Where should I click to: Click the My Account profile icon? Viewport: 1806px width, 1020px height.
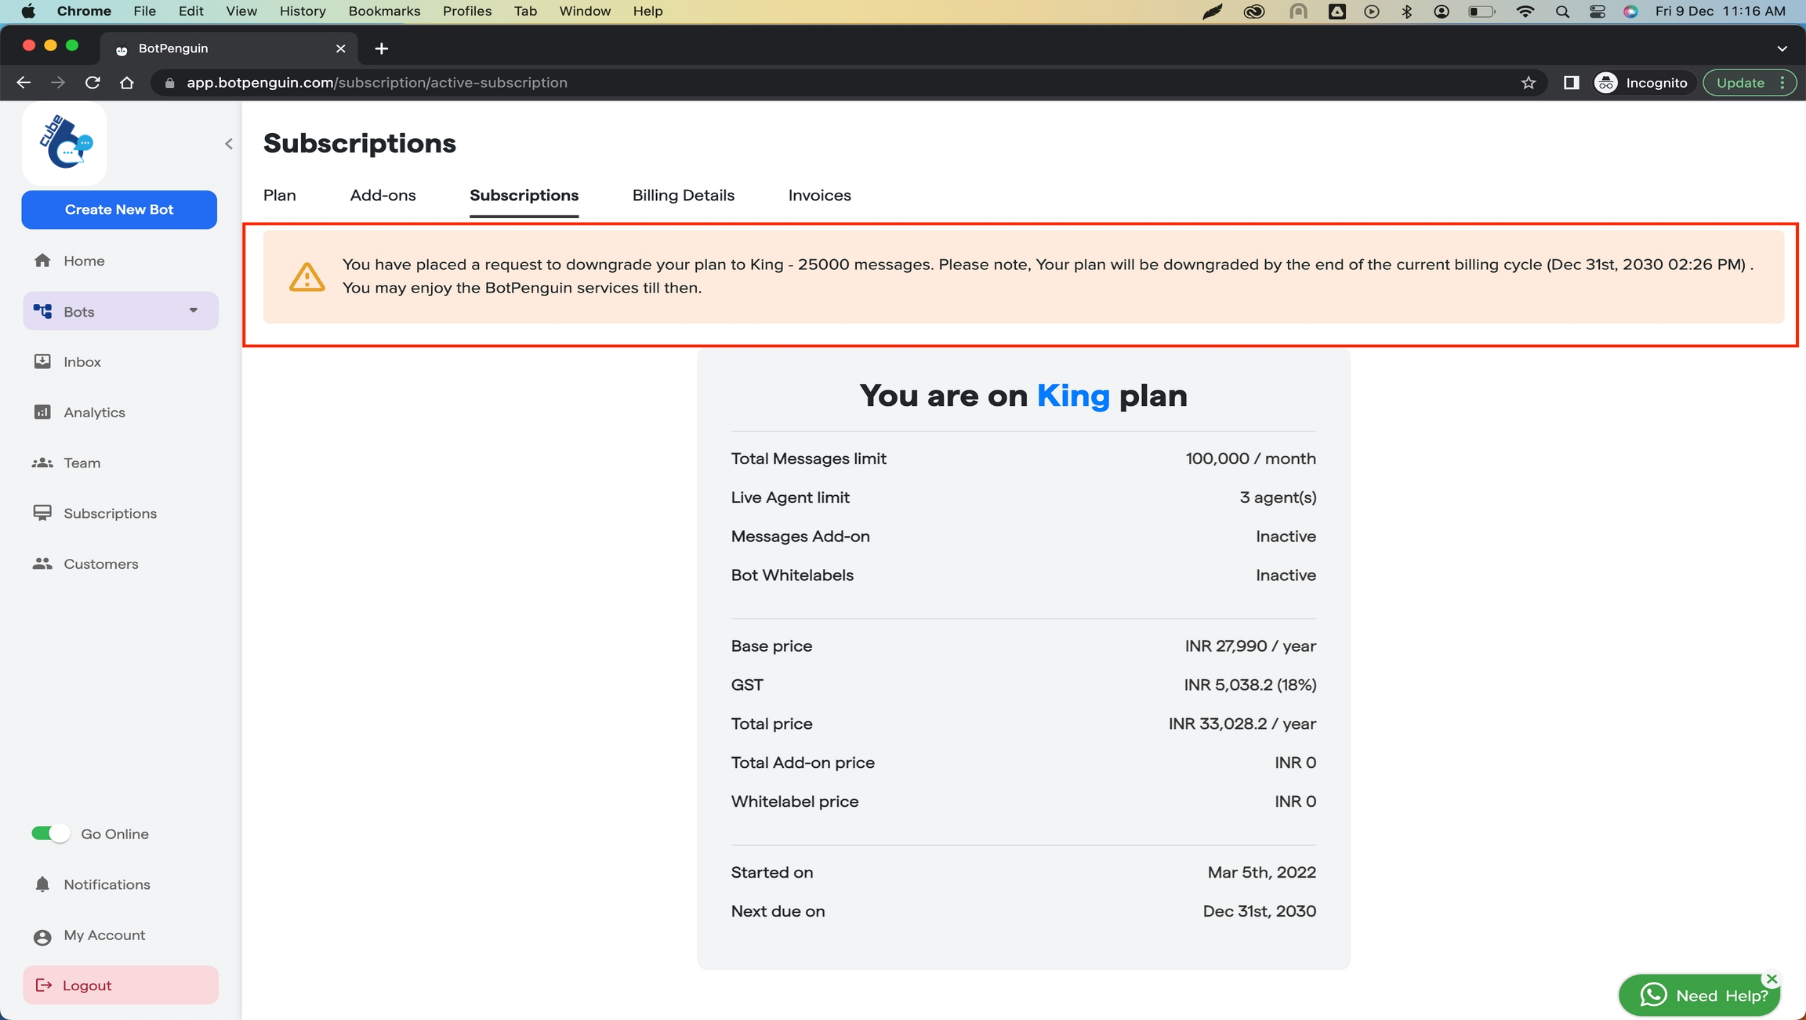(42, 937)
